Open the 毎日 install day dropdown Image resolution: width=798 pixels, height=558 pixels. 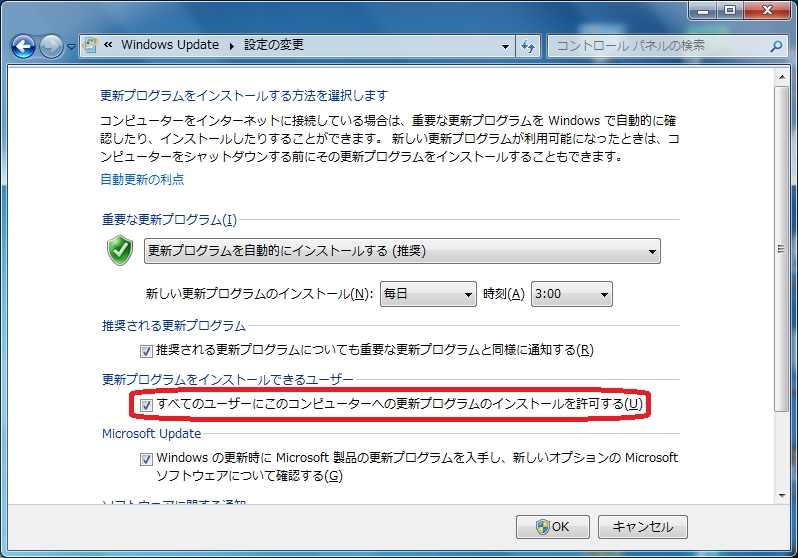(x=428, y=294)
